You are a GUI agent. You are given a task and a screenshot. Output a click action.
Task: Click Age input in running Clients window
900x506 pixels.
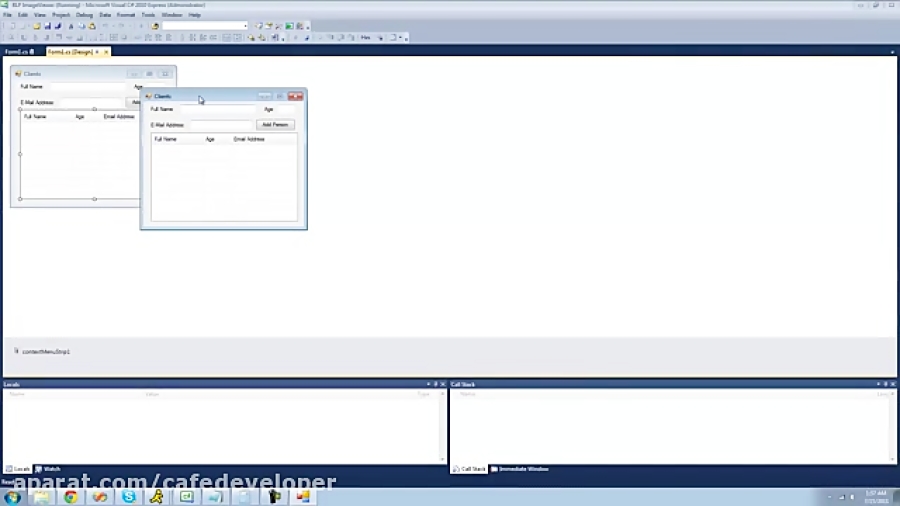[285, 109]
